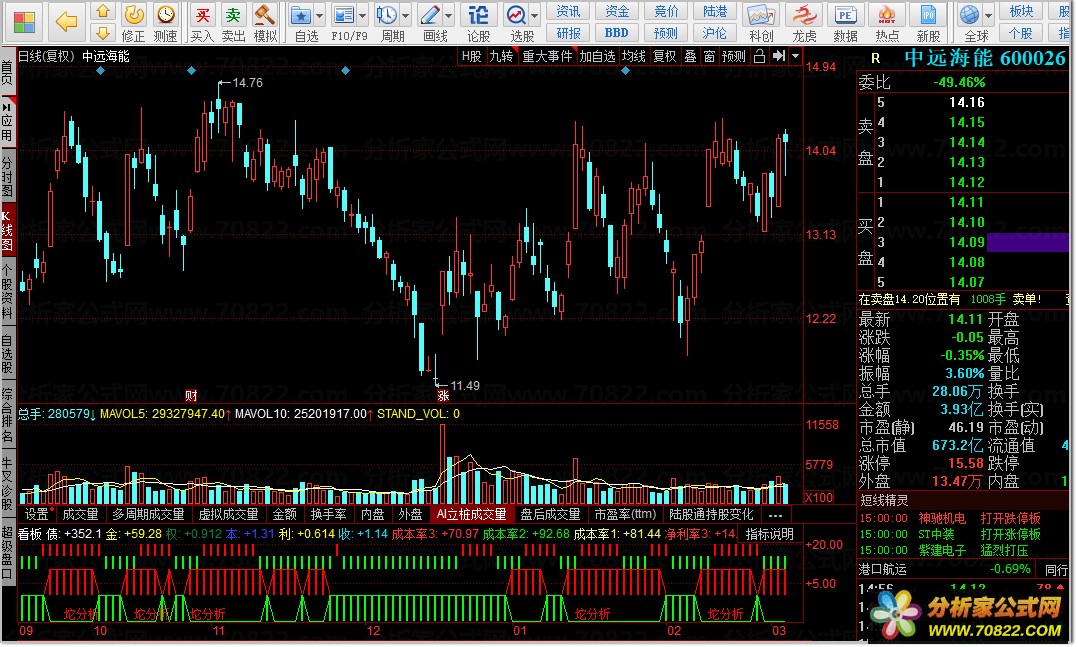The image size is (1078, 647).
Task: Toggle the H股 display
Action: pyautogui.click(x=472, y=56)
